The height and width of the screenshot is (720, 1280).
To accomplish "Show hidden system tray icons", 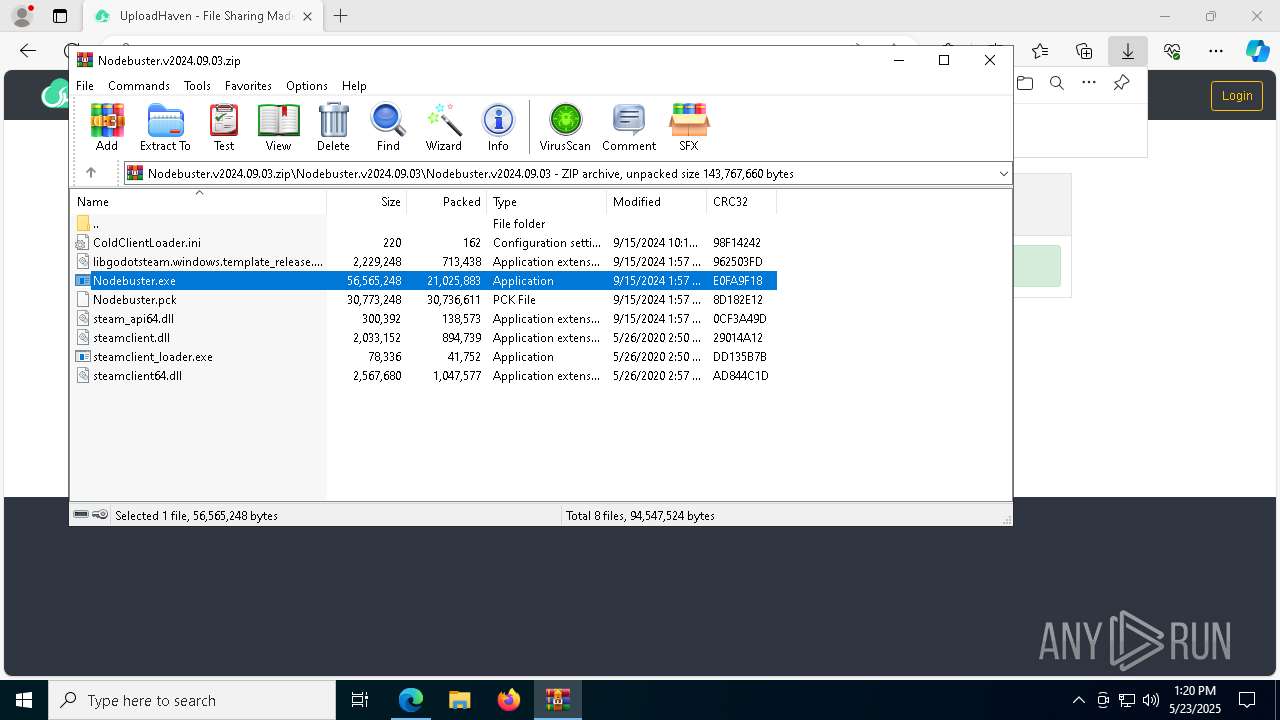I will pos(1078,700).
